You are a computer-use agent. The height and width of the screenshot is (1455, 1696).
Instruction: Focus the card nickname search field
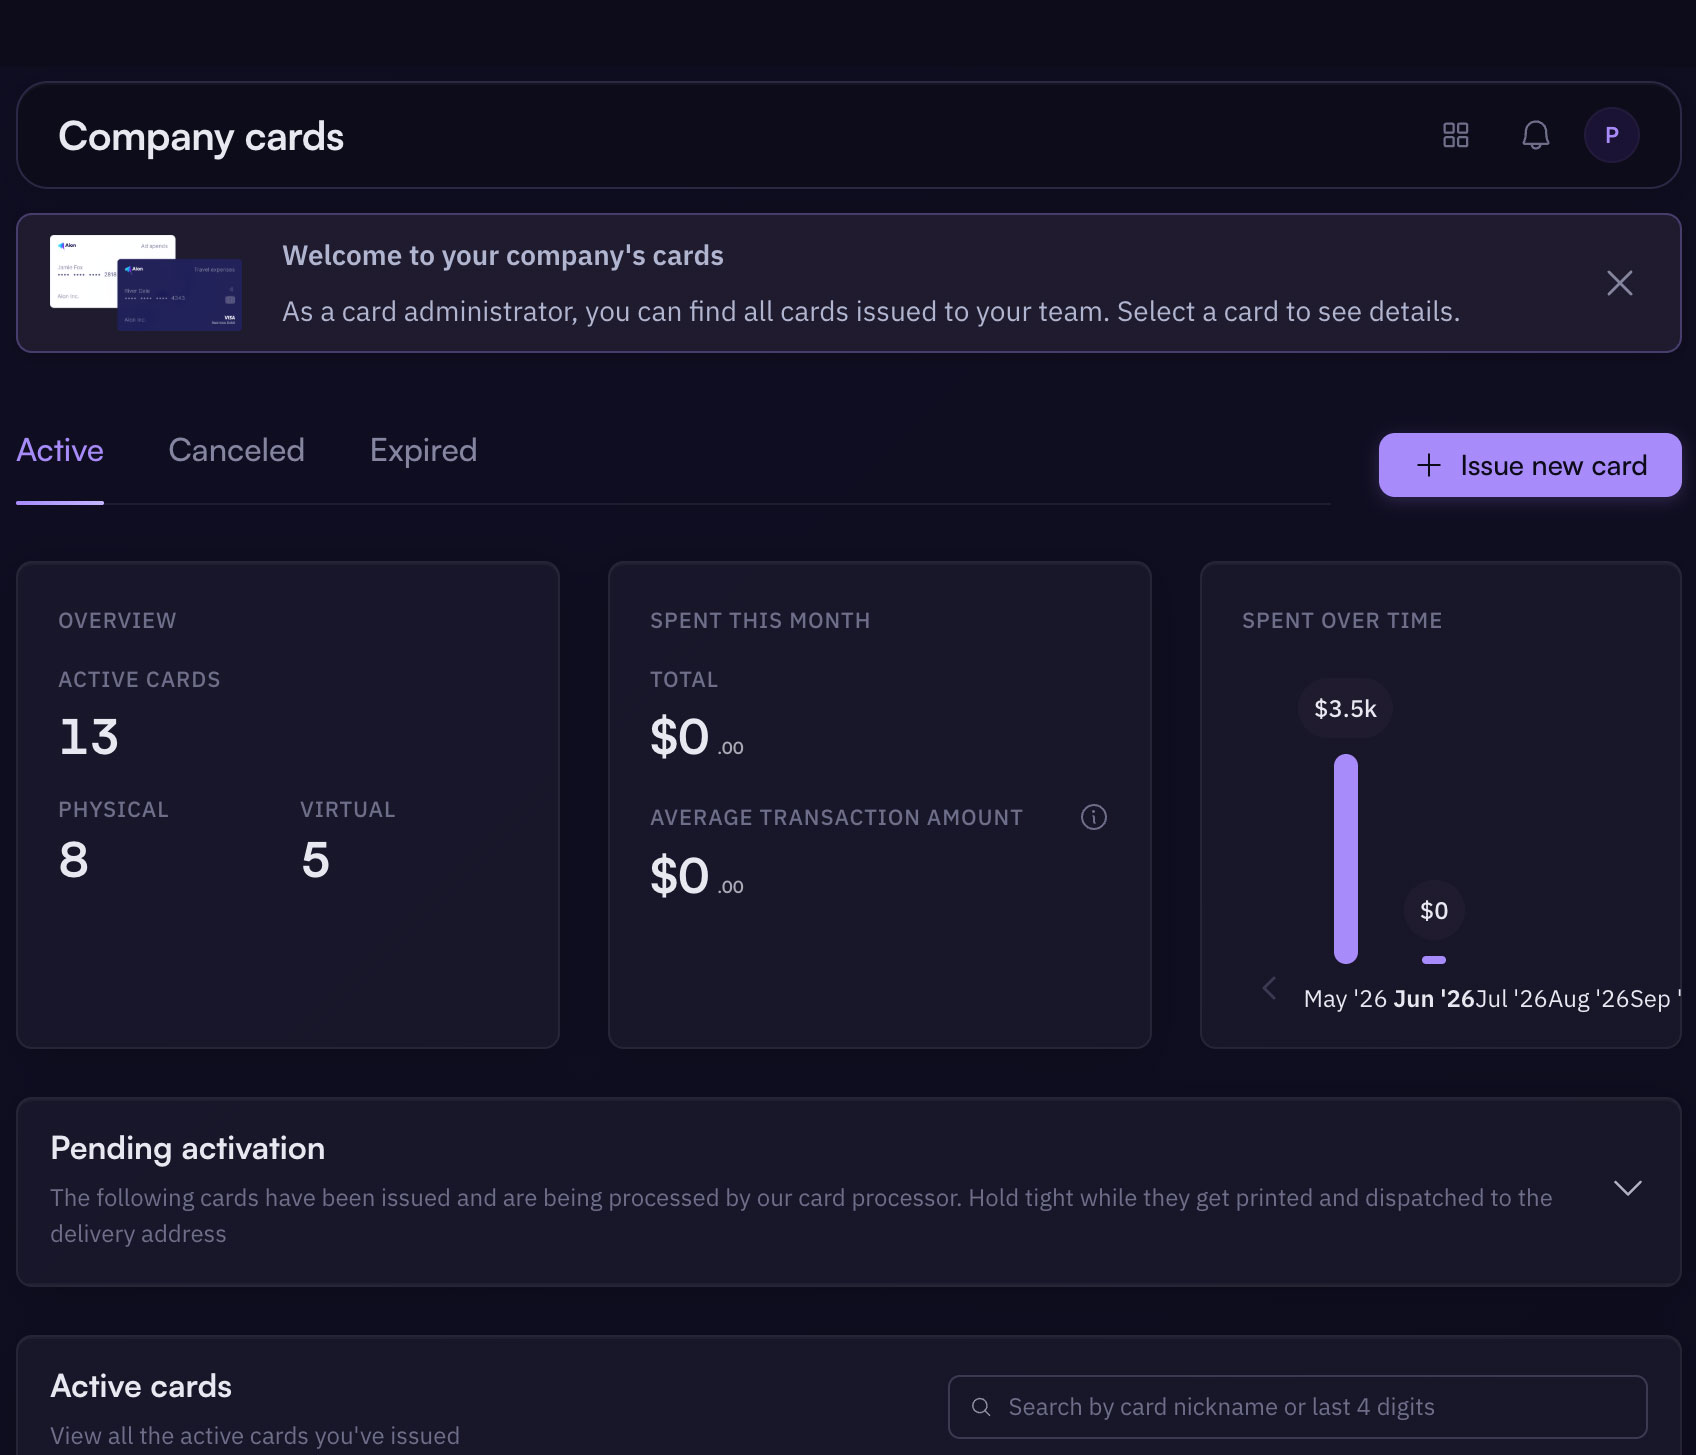1298,1407
